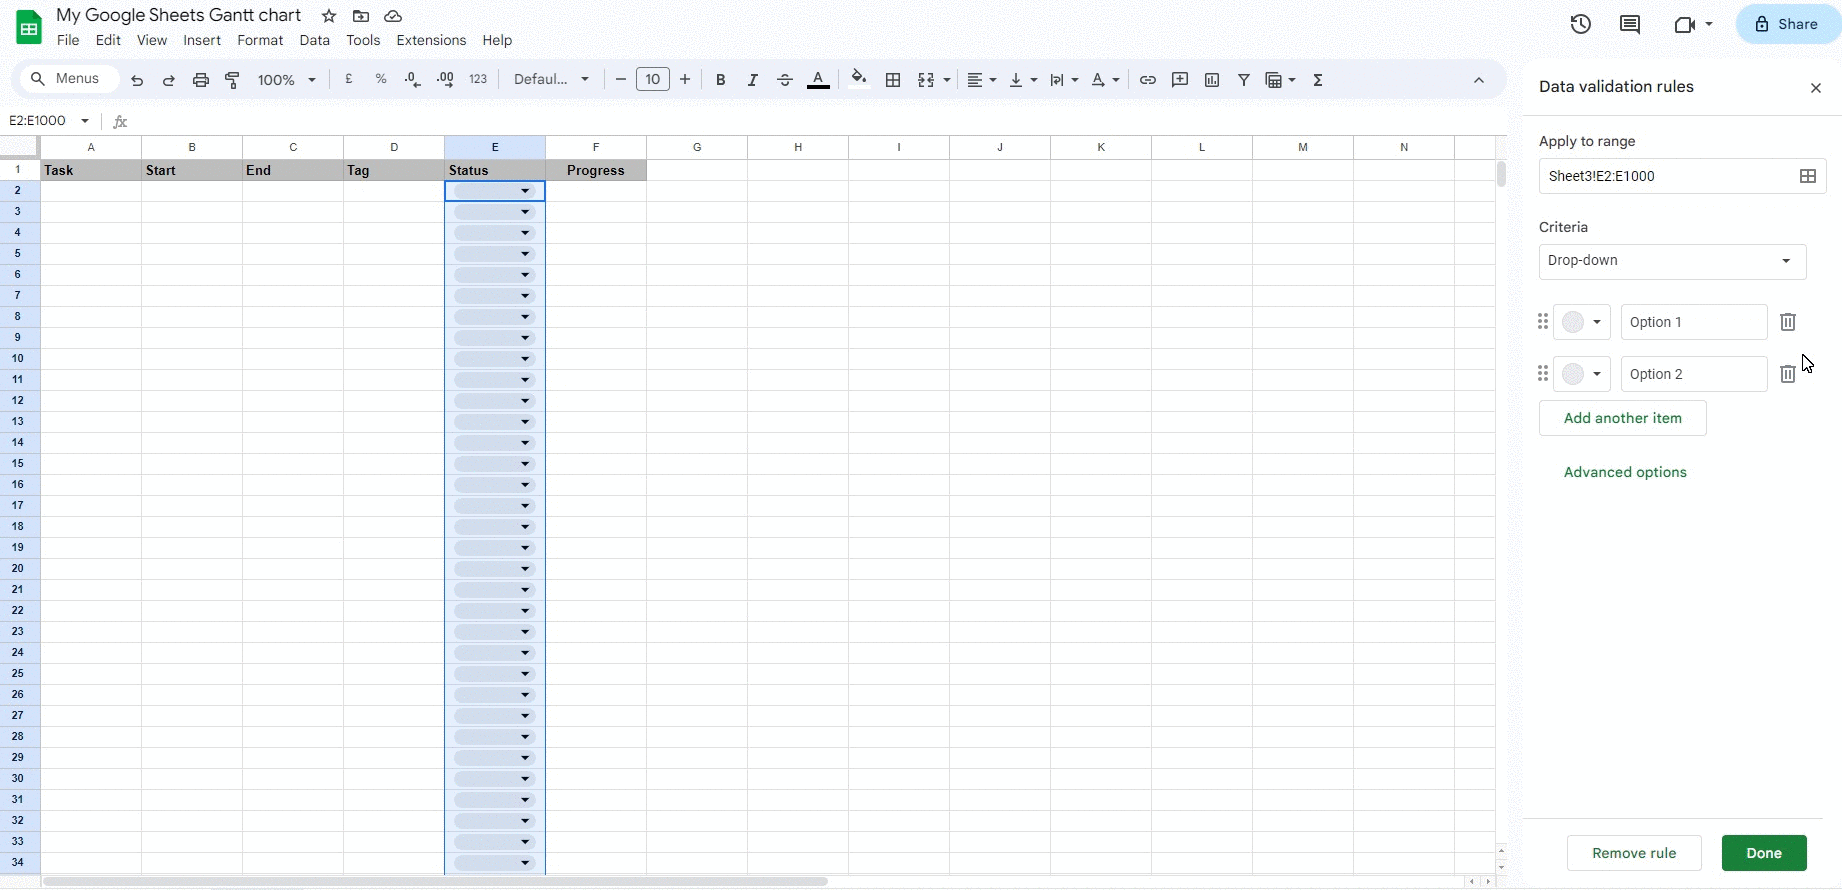This screenshot has width=1842, height=890.
Task: Toggle bold formatting
Action: point(720,80)
